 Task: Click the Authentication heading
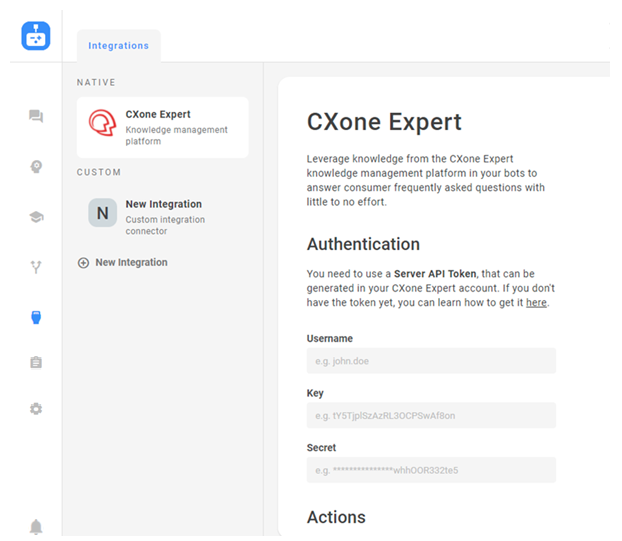pyautogui.click(x=363, y=244)
